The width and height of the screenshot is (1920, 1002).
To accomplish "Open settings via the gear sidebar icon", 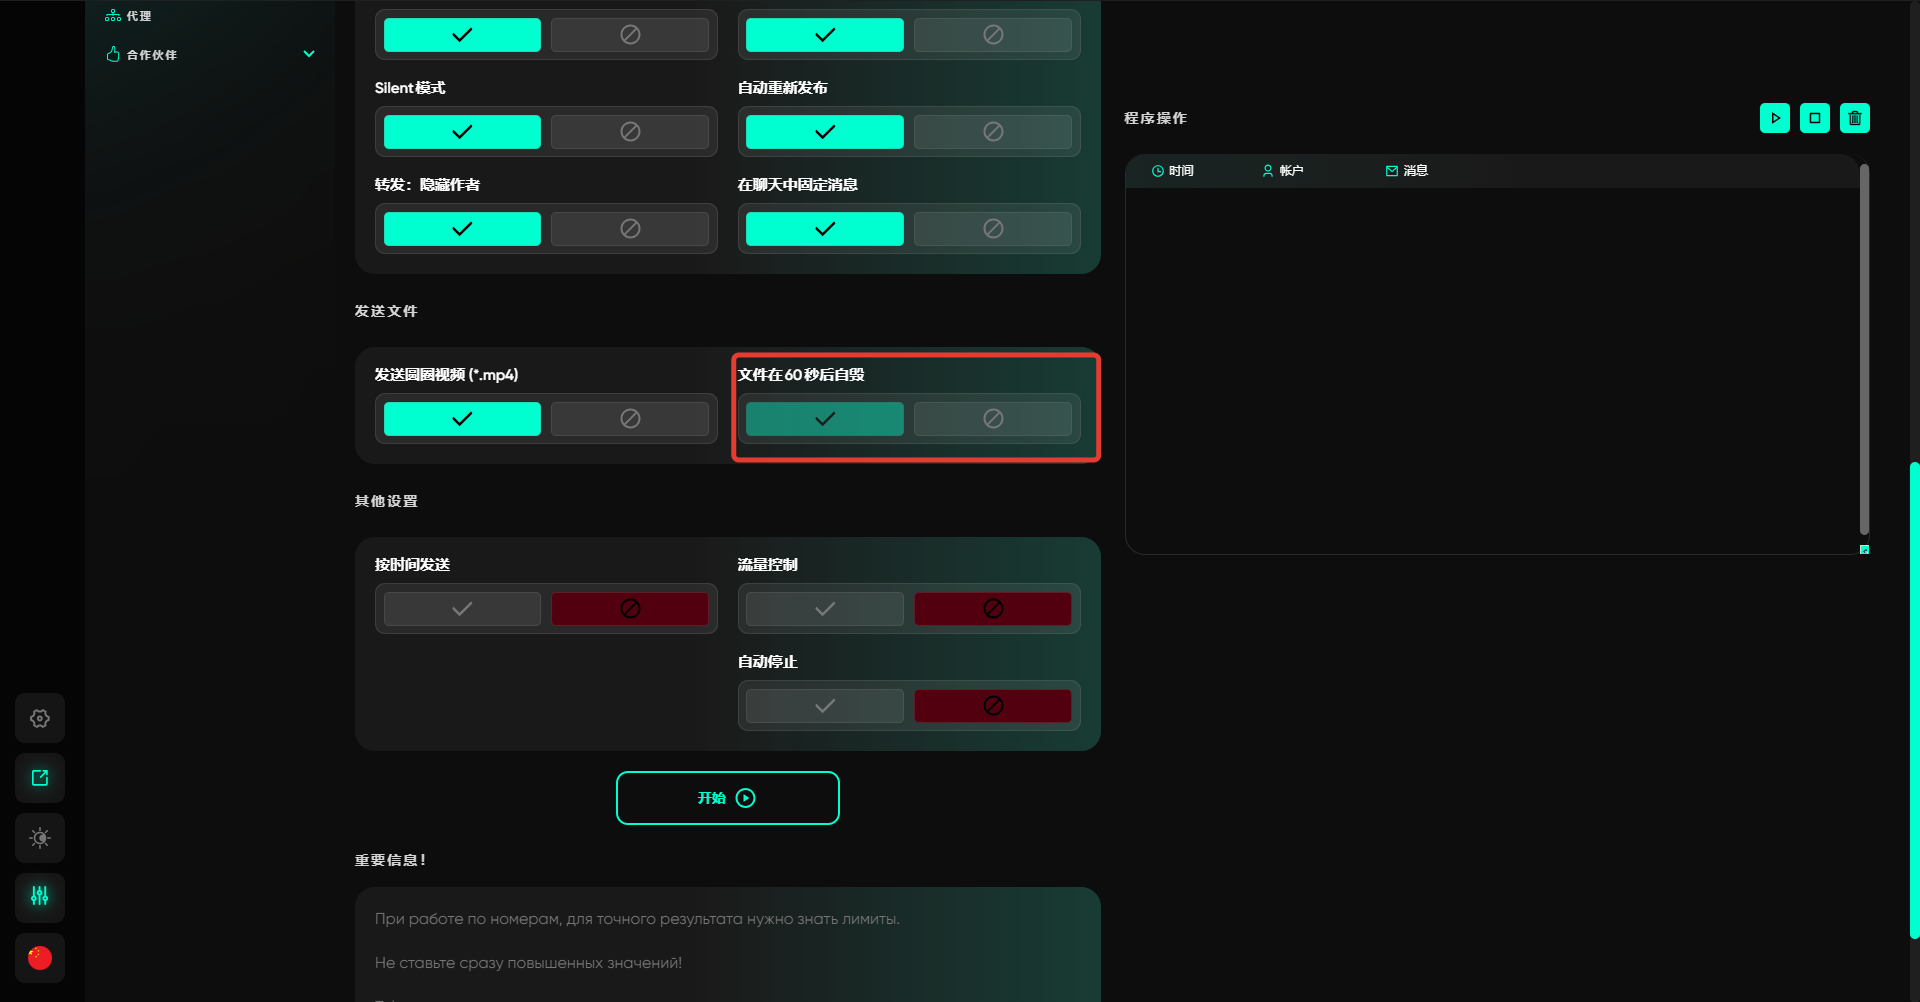I will point(40,718).
